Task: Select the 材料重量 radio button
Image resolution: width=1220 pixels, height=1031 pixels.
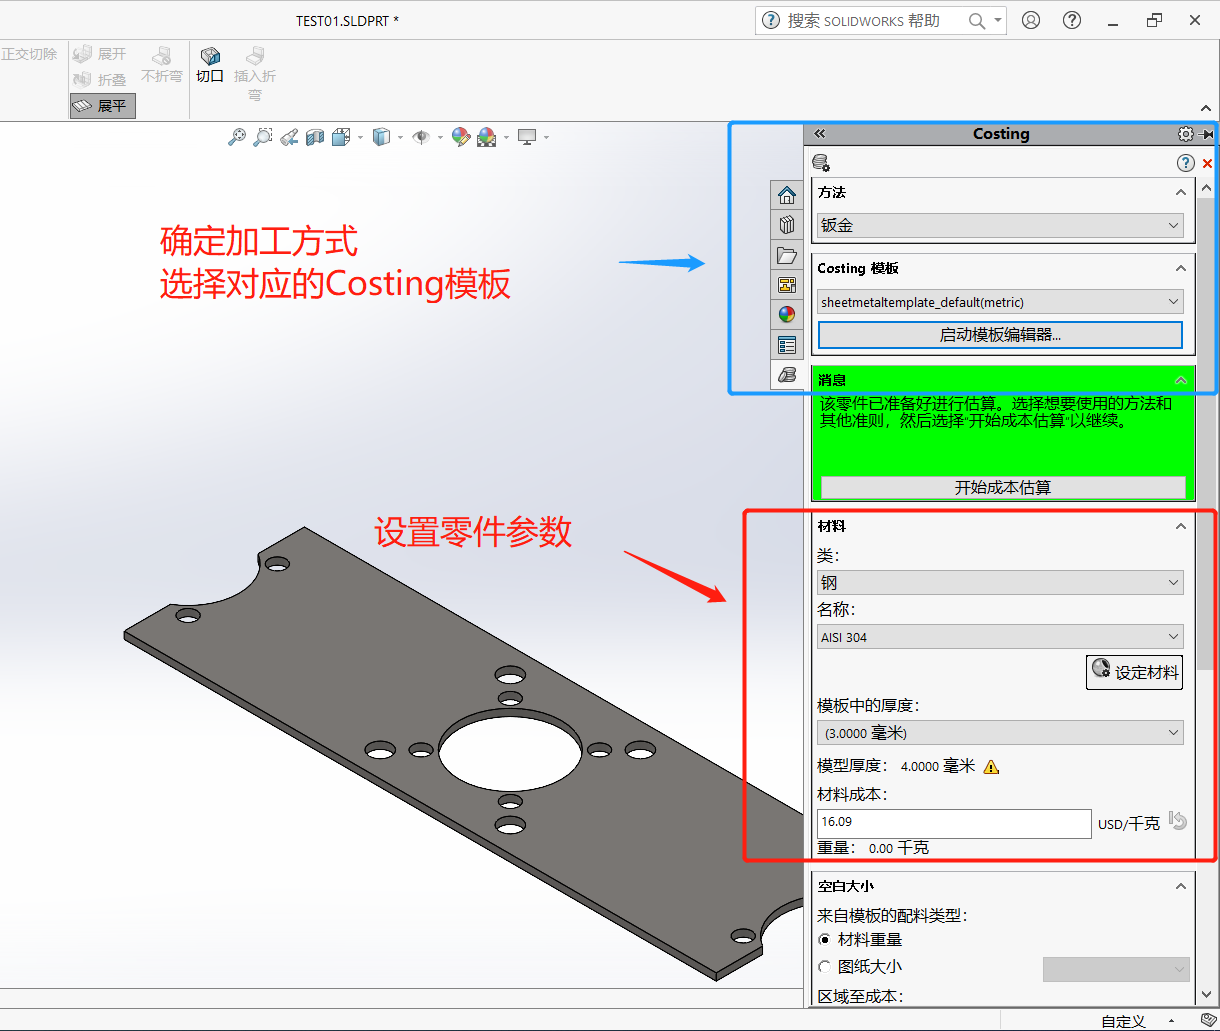Action: [x=825, y=939]
